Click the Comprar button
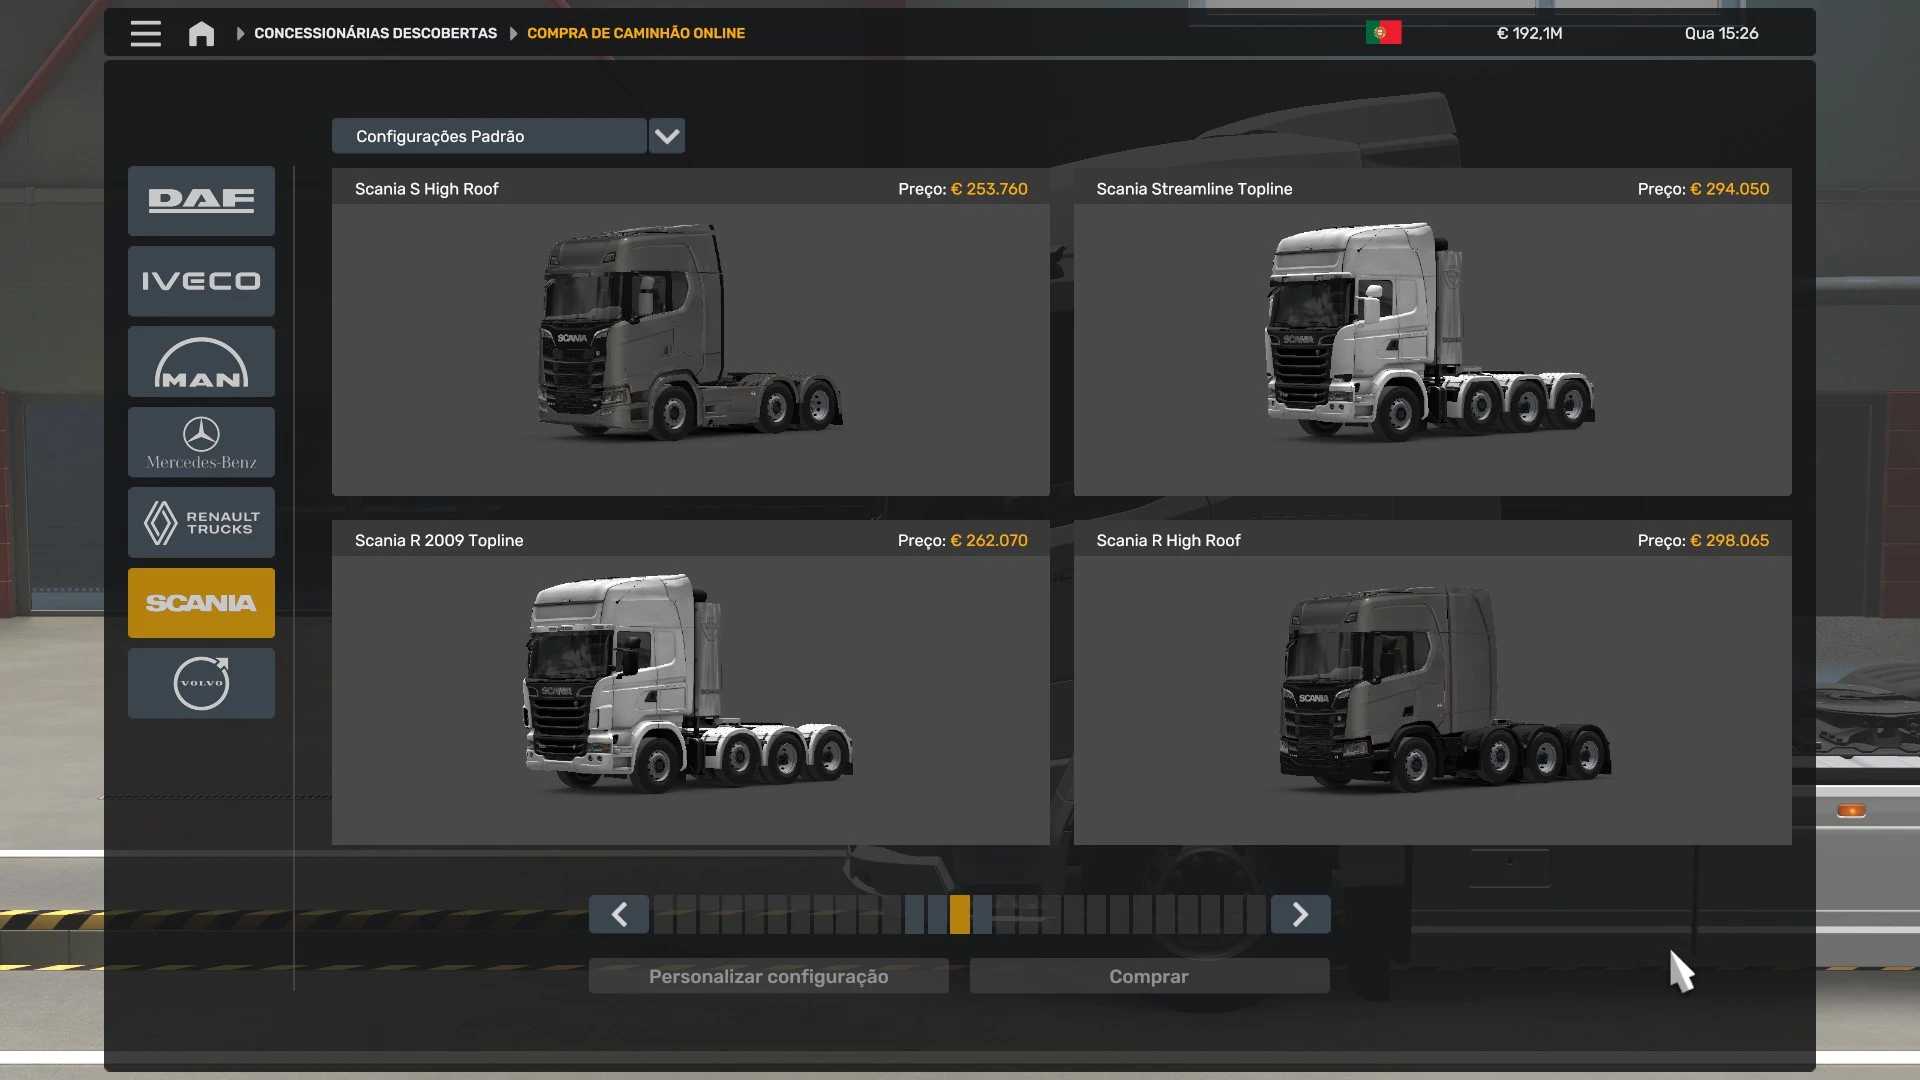 1149,976
